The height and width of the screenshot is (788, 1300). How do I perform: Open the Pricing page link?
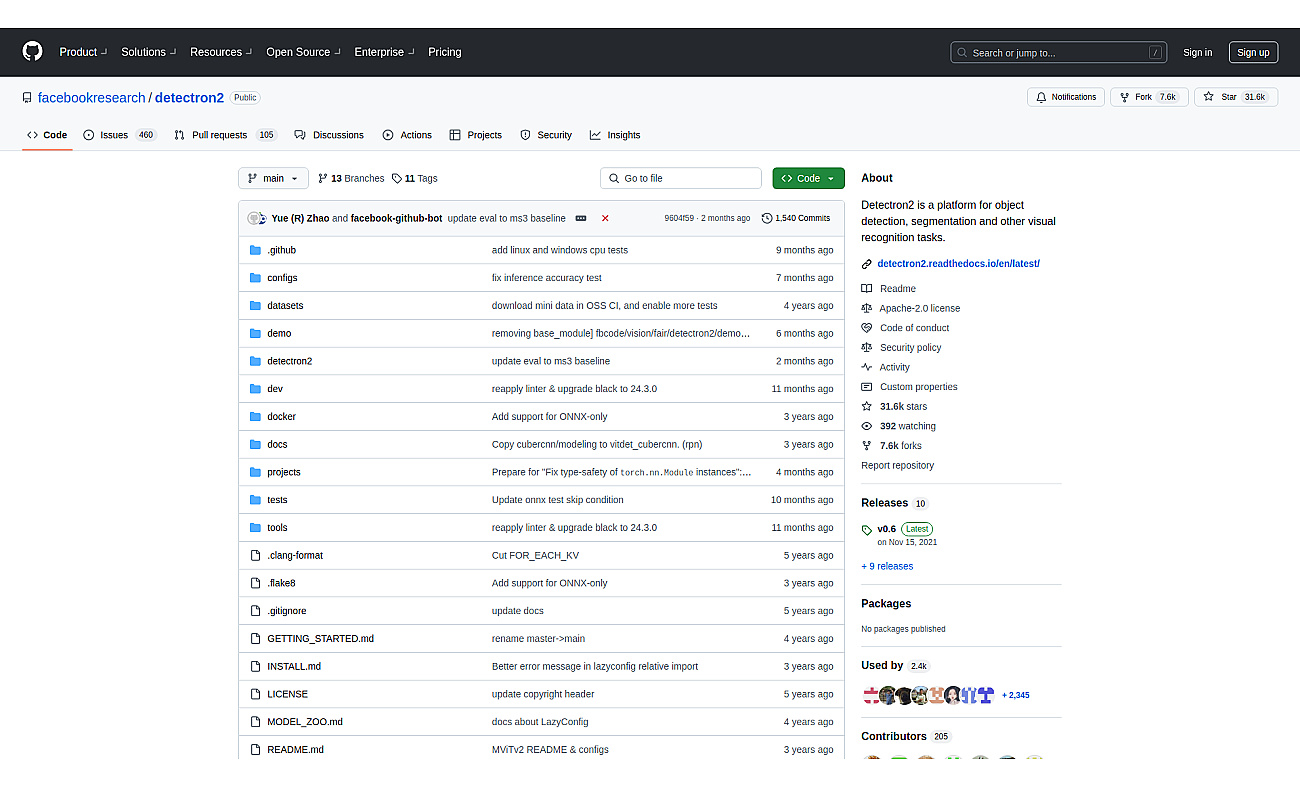click(x=445, y=52)
